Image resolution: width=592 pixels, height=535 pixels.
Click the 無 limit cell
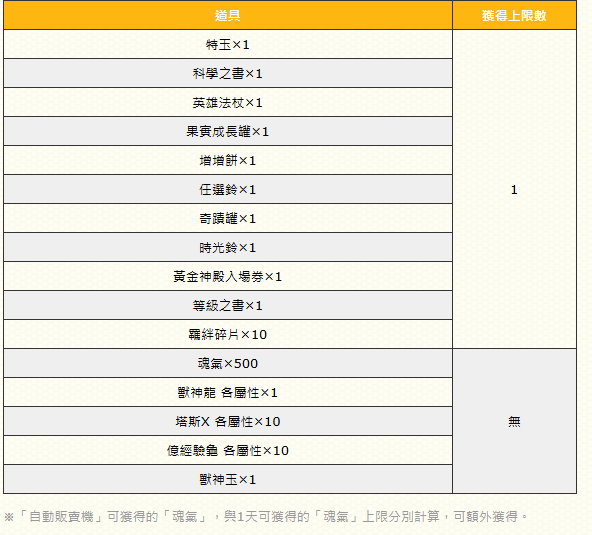tap(514, 421)
